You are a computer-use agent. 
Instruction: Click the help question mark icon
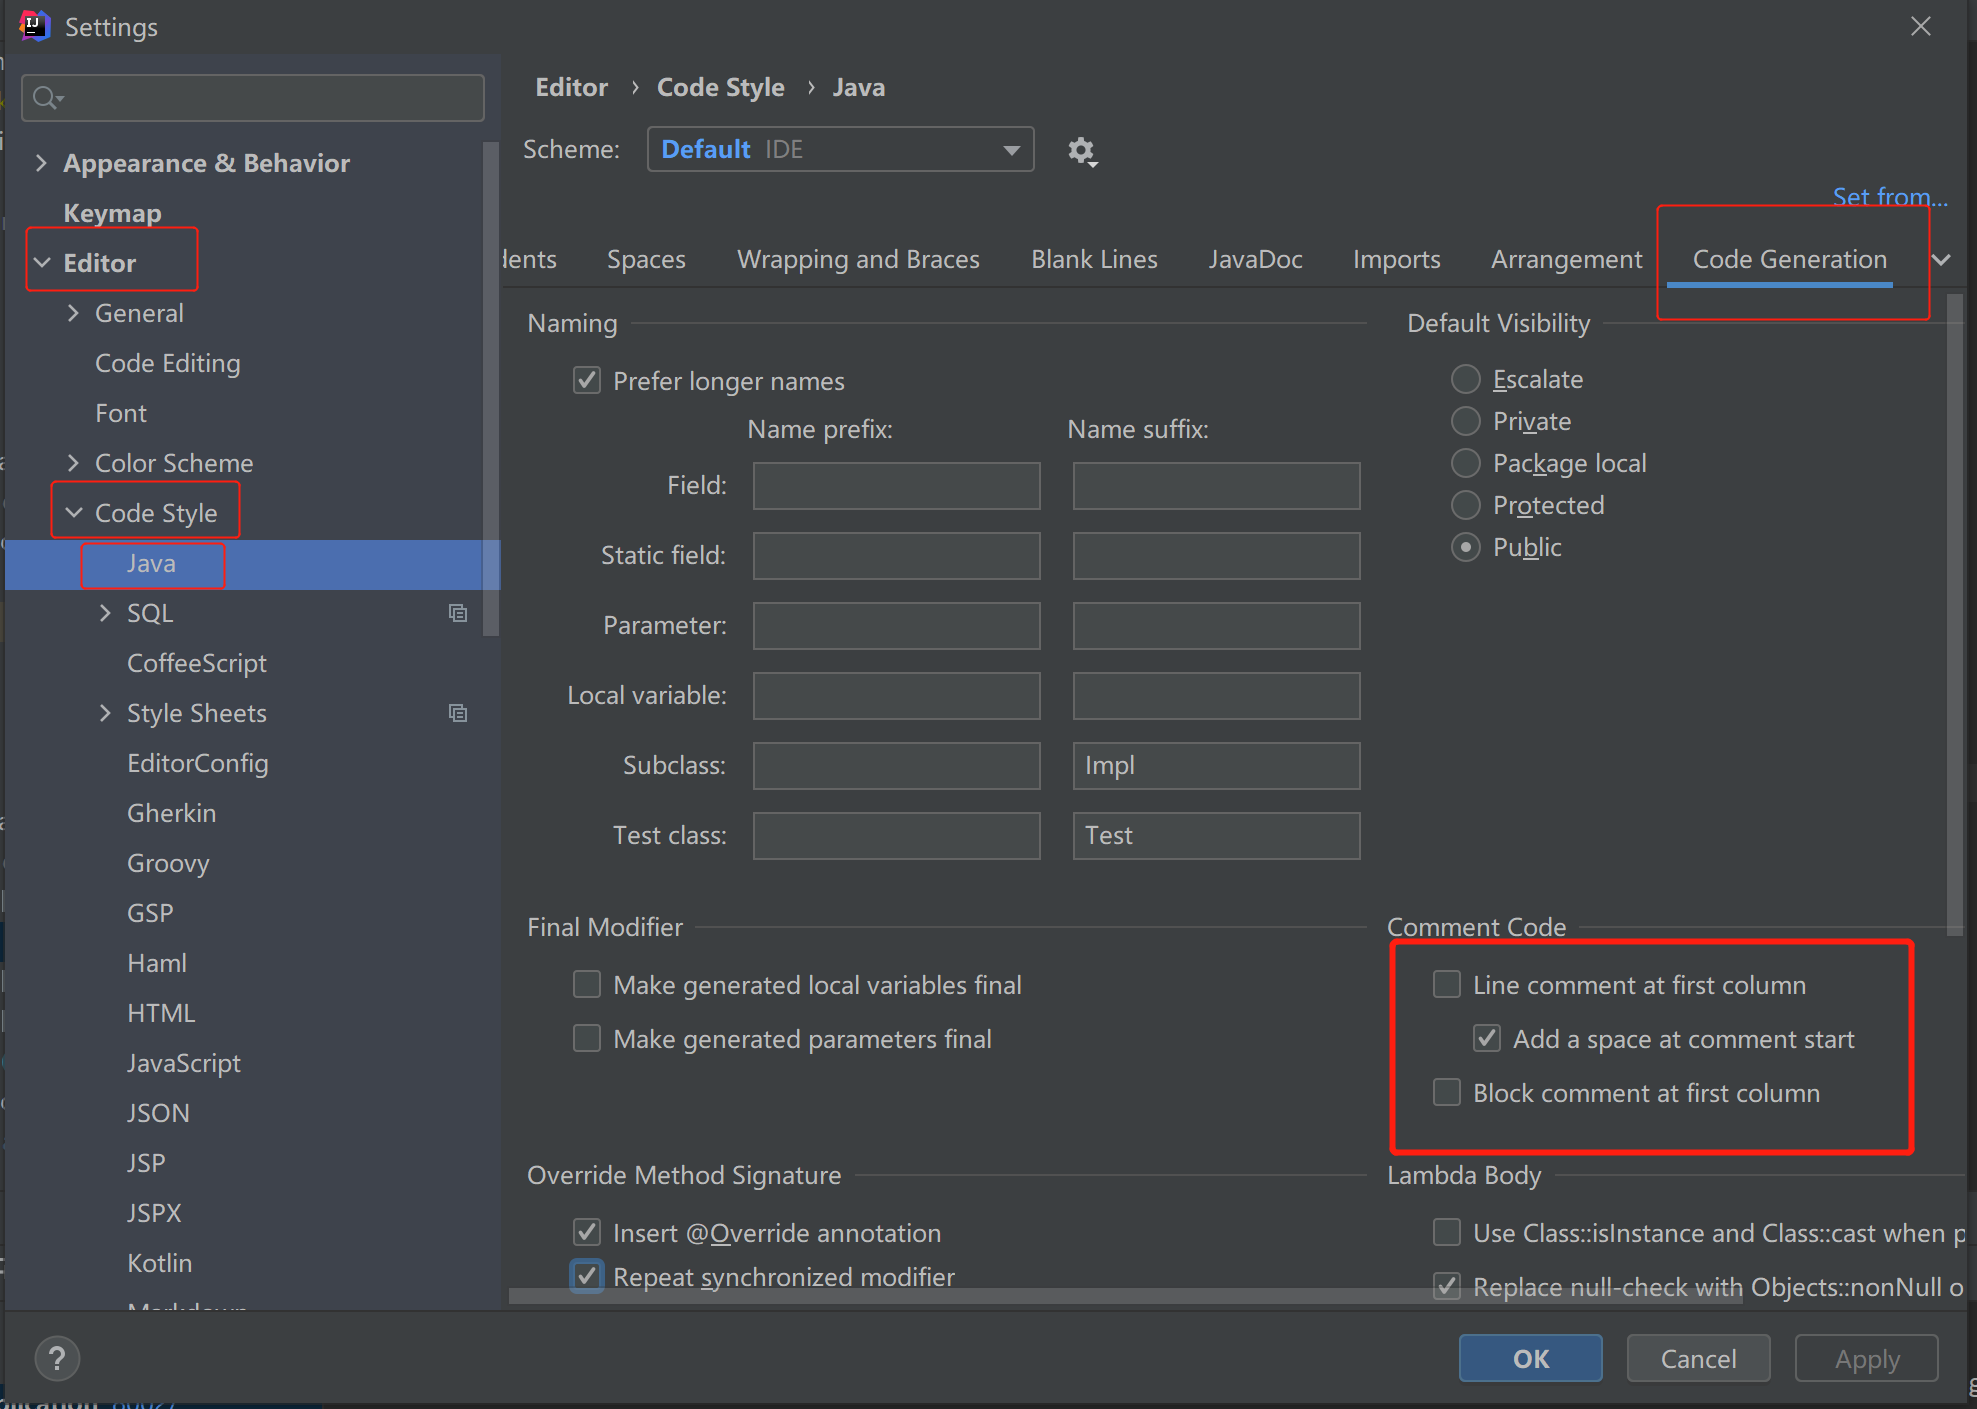tap(57, 1358)
